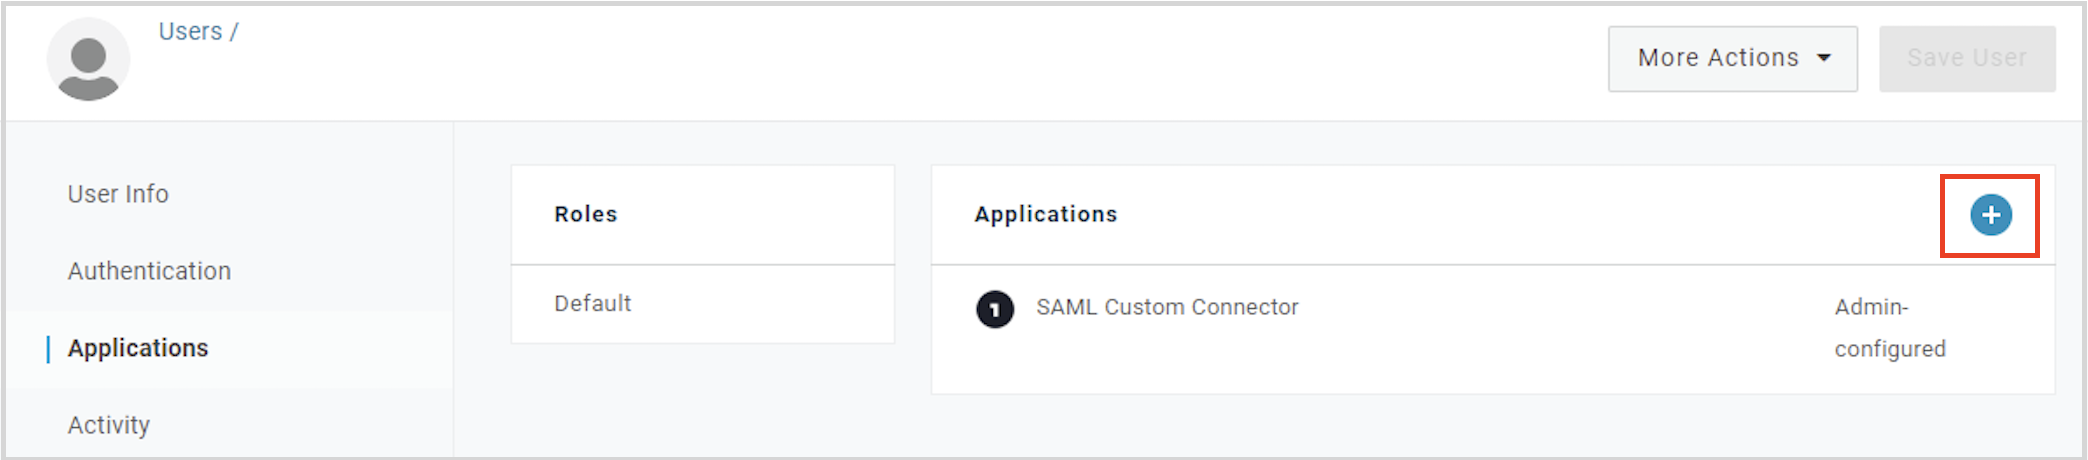Add an application with the plus icon
The height and width of the screenshot is (460, 2088).
(1990, 215)
